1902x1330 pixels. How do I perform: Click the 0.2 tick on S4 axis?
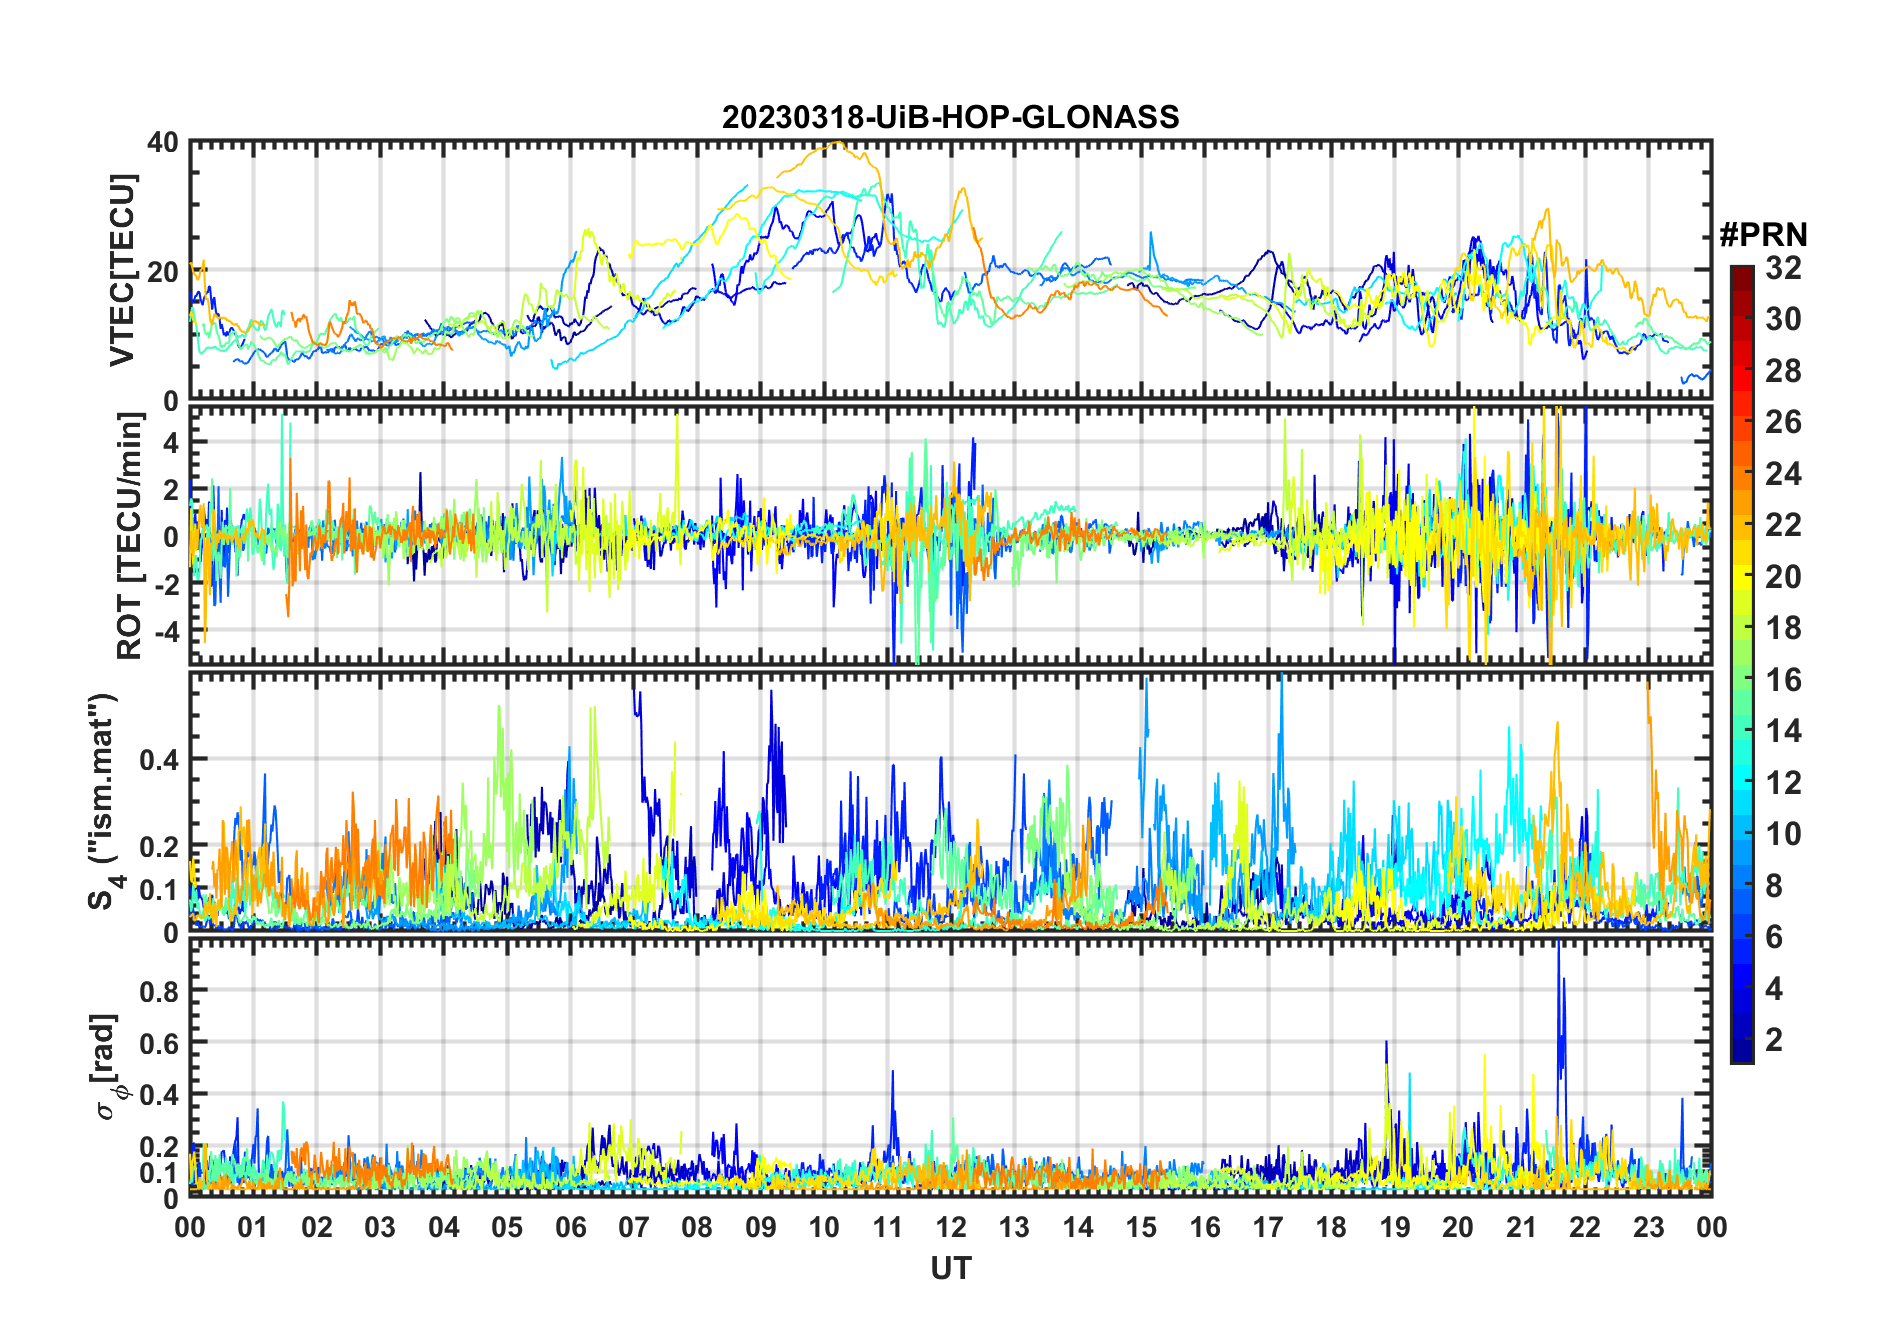click(157, 846)
